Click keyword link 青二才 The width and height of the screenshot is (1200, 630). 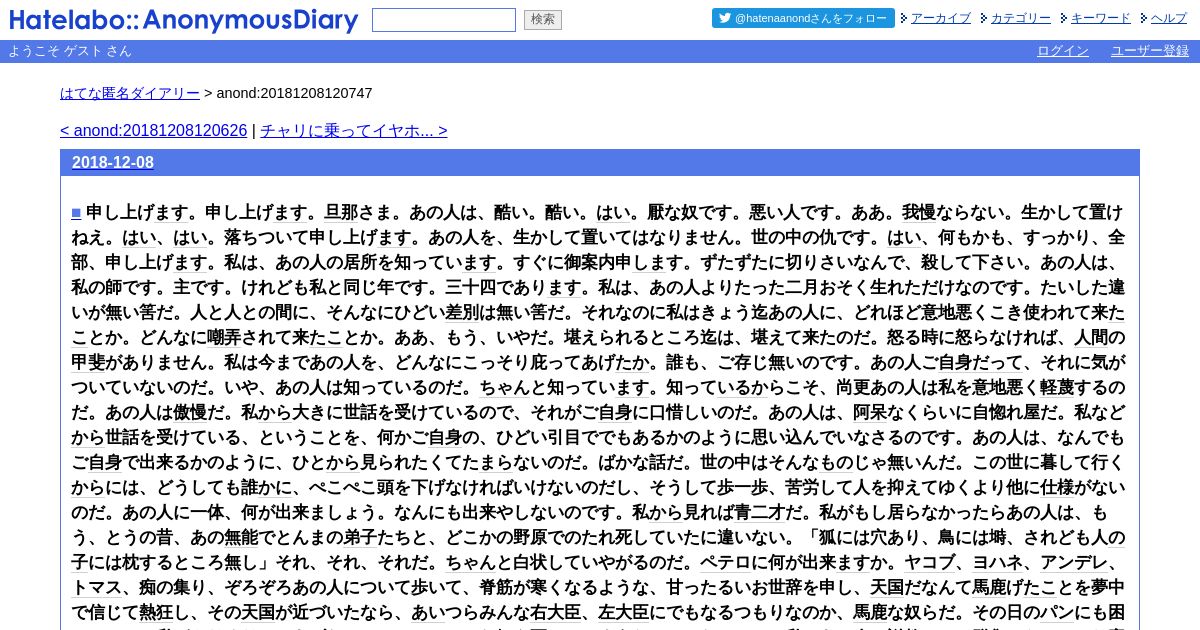tap(760, 512)
